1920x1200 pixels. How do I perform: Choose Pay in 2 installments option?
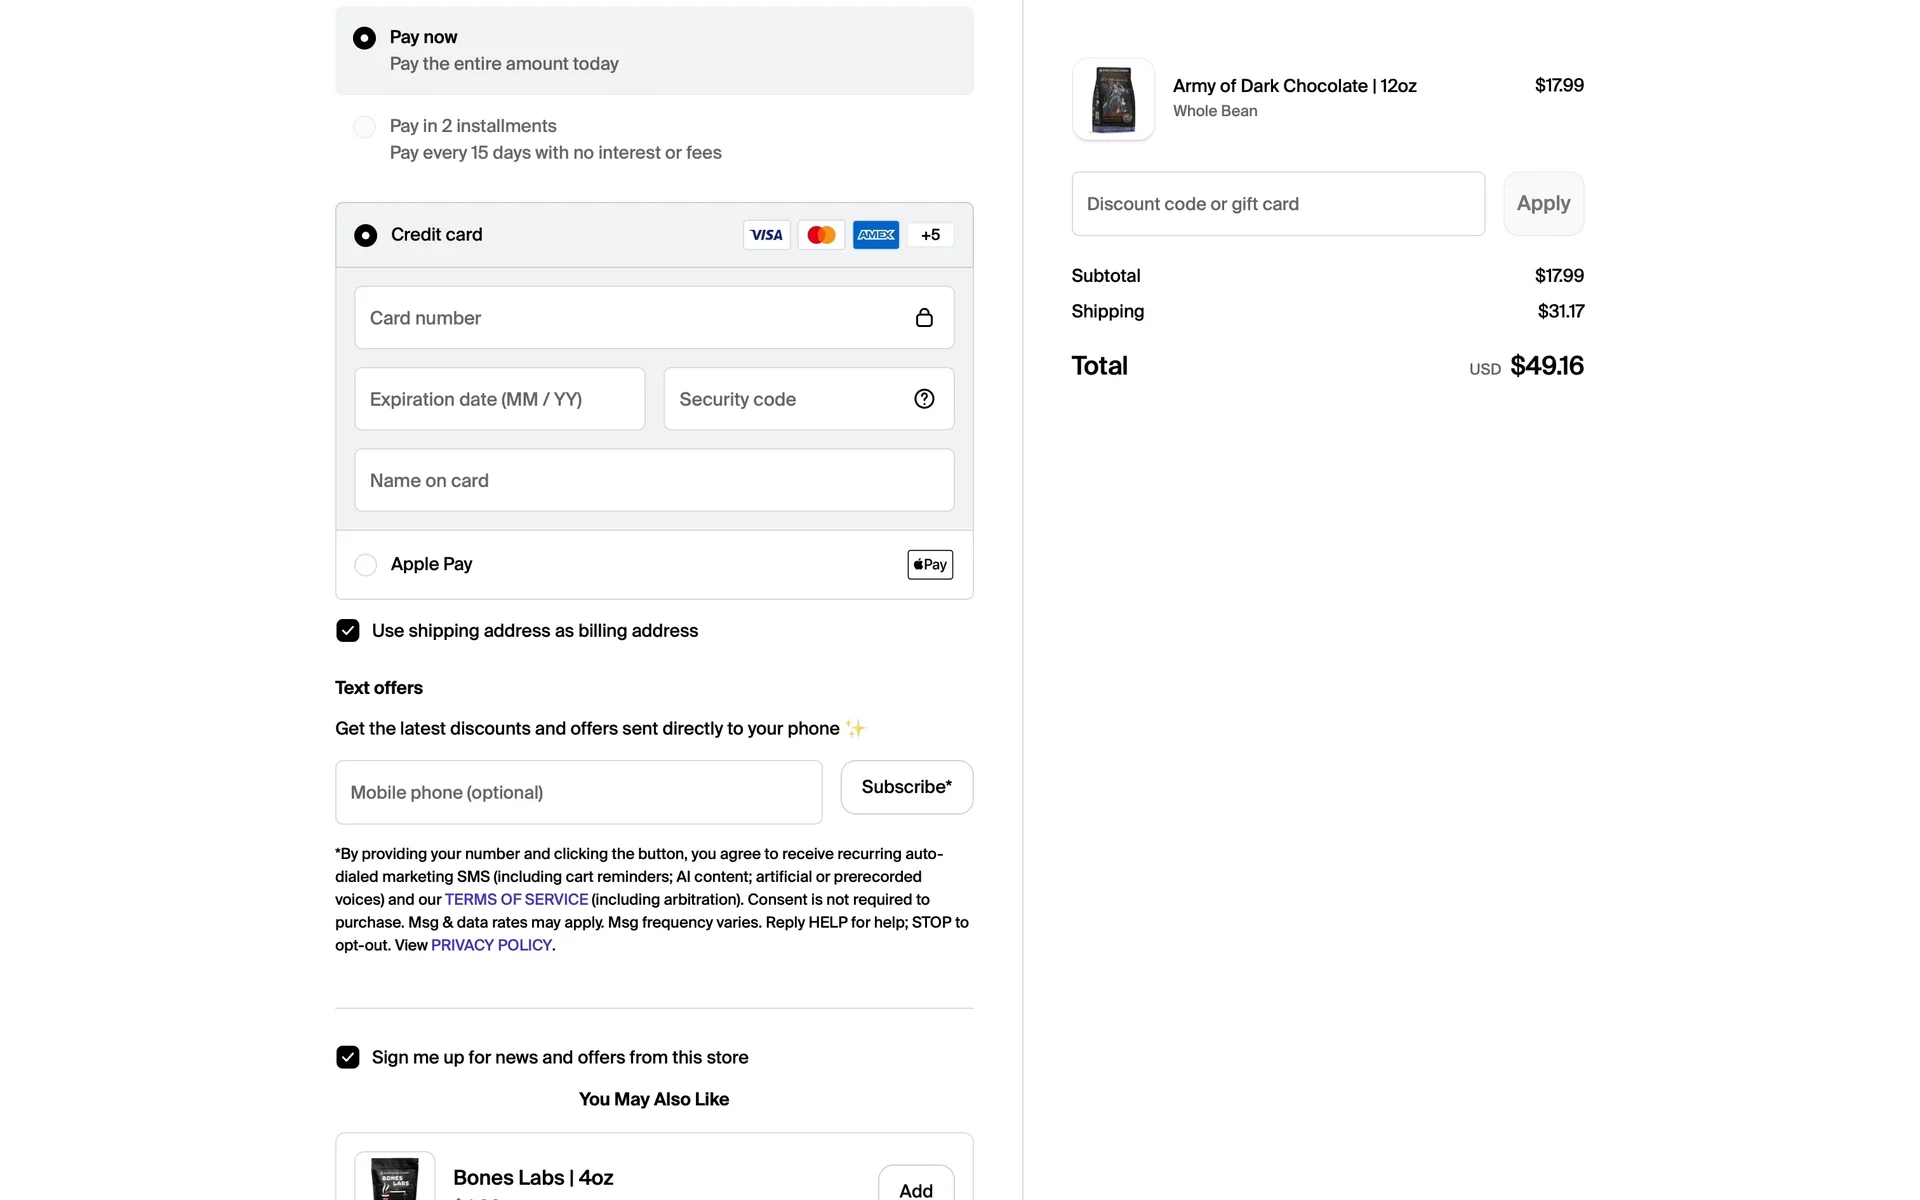point(365,127)
